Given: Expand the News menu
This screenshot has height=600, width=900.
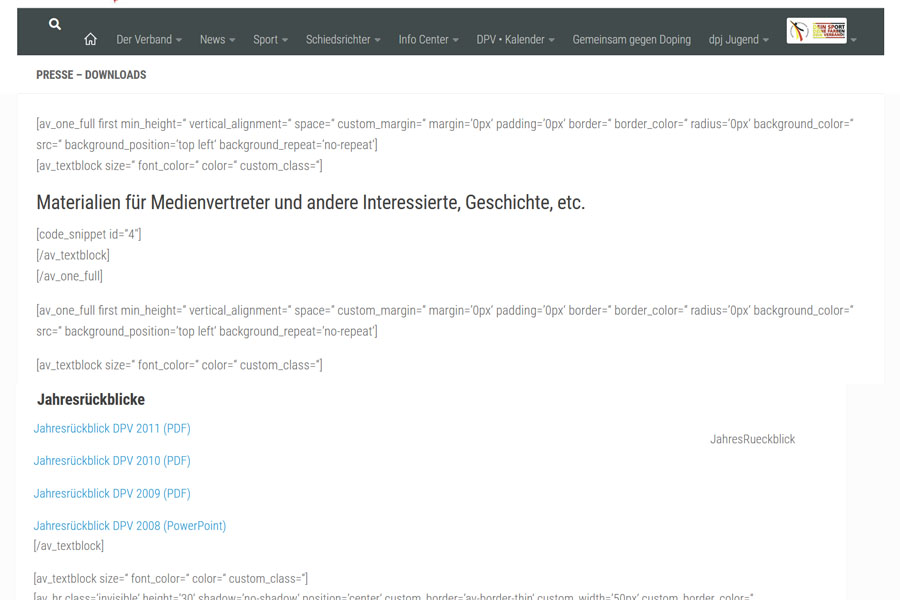Looking at the screenshot, I should 217,40.
